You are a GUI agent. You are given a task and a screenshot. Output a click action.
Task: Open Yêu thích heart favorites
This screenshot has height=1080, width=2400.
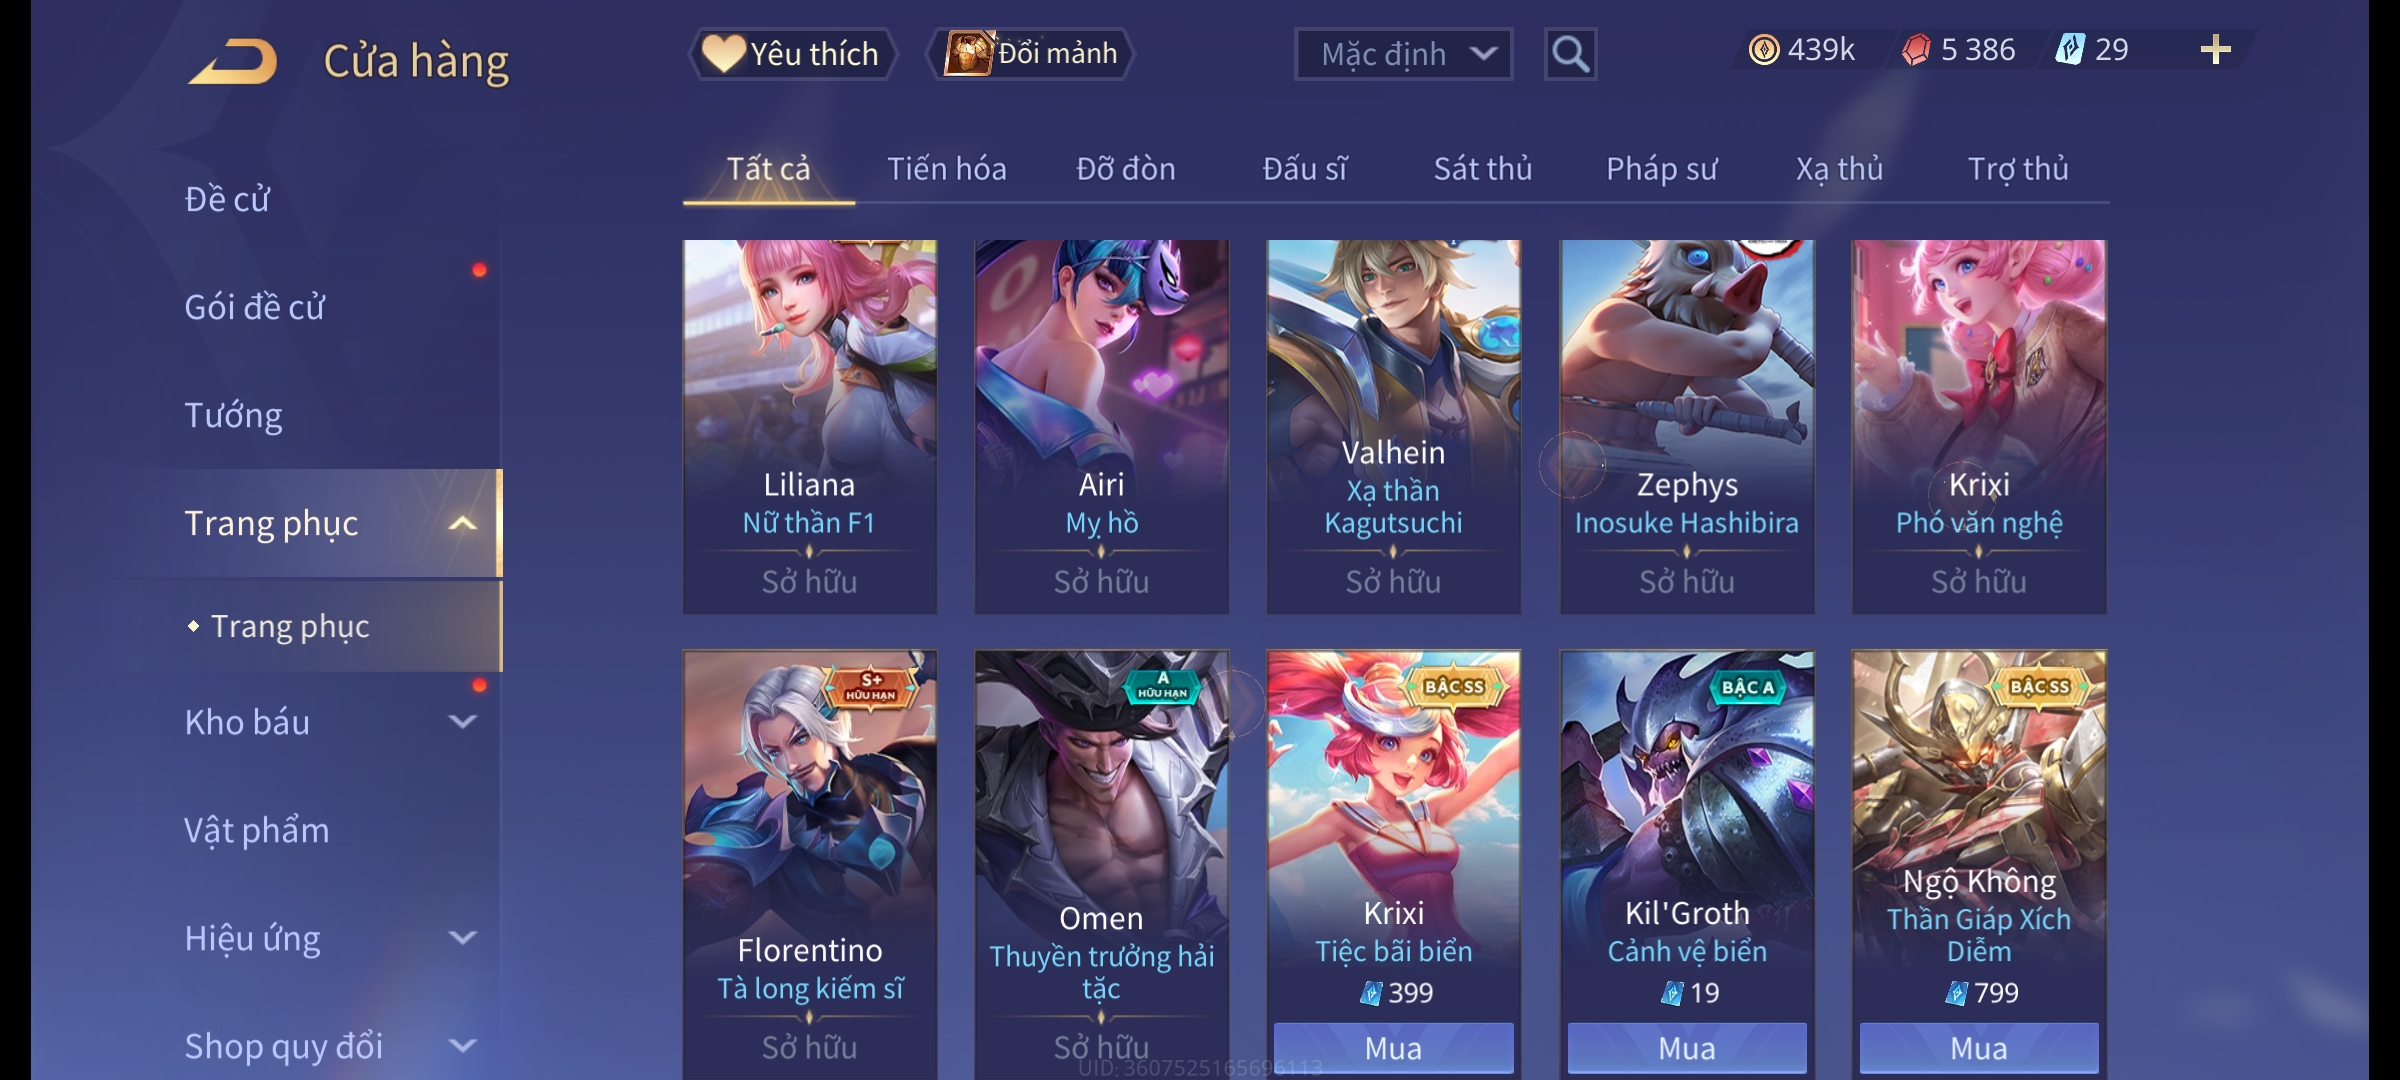click(792, 54)
